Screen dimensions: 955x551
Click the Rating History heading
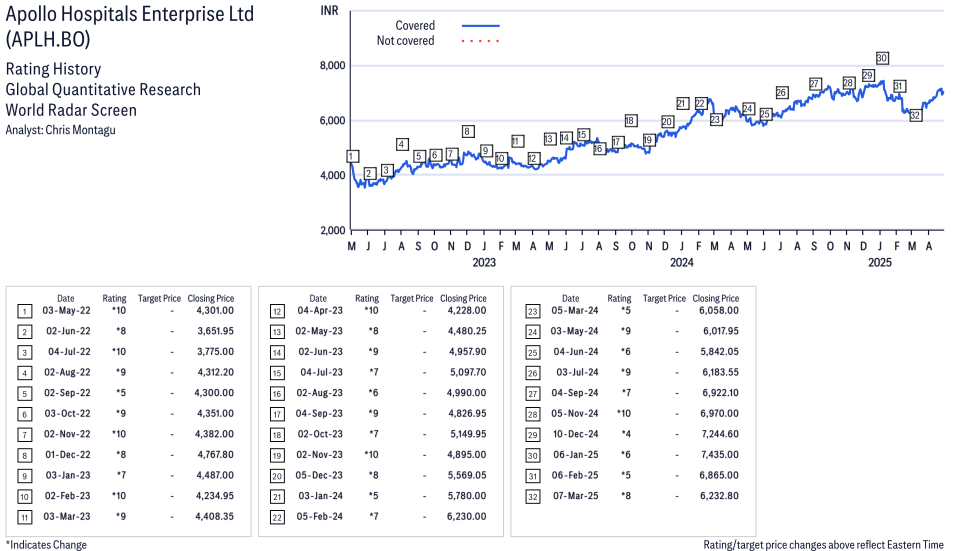click(54, 69)
